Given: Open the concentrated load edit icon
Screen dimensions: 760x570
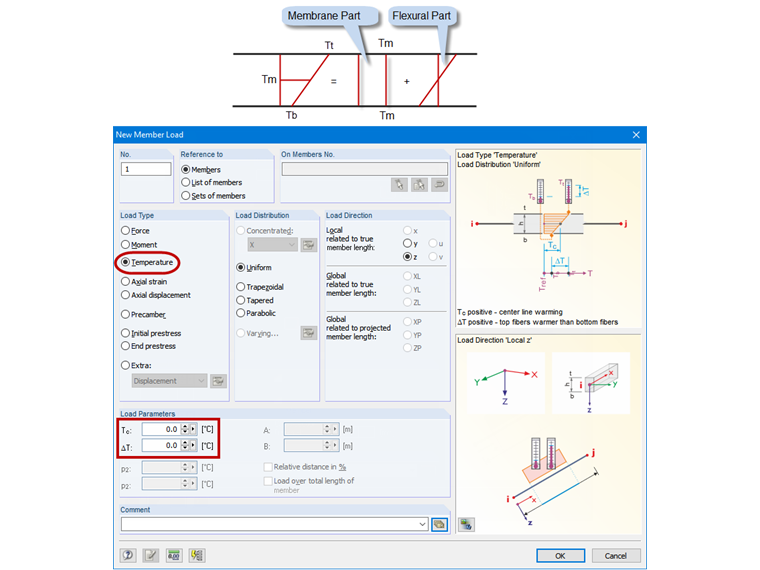Looking at the screenshot, I should (x=308, y=245).
